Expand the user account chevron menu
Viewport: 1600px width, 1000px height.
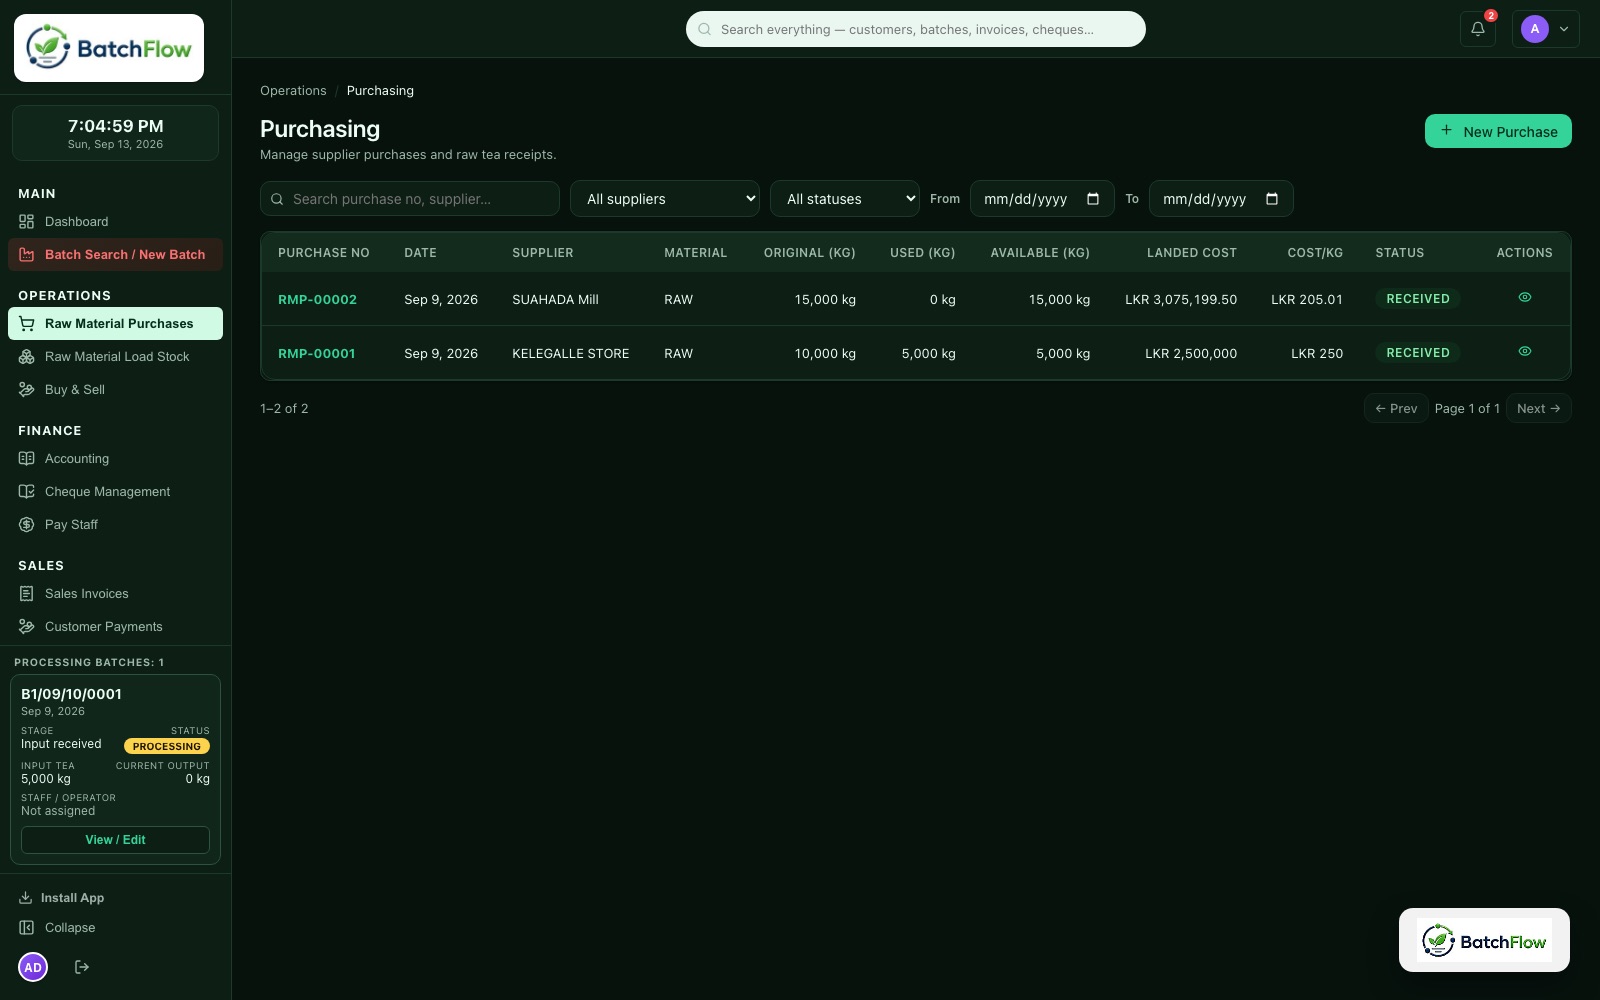click(x=1564, y=29)
